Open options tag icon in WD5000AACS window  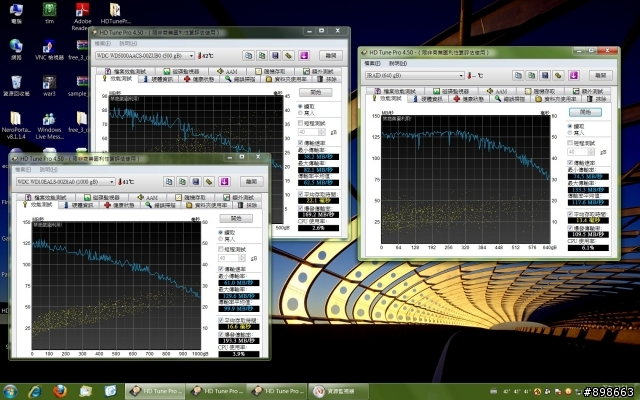(x=289, y=56)
